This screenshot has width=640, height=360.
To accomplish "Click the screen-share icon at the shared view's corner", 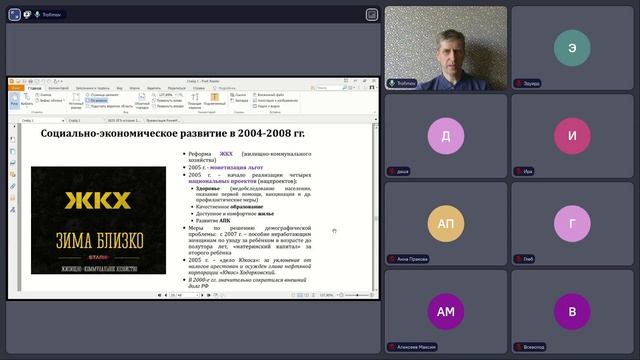I will 371,15.
